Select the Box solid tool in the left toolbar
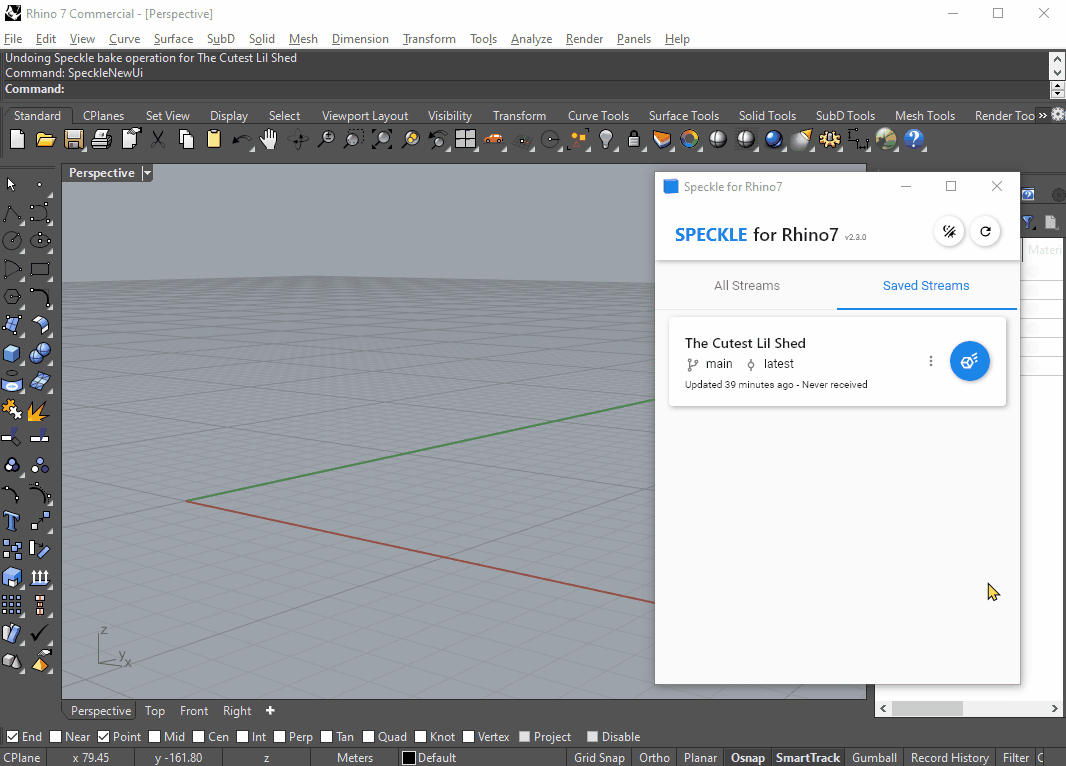Image resolution: width=1066 pixels, height=766 pixels. coord(12,353)
